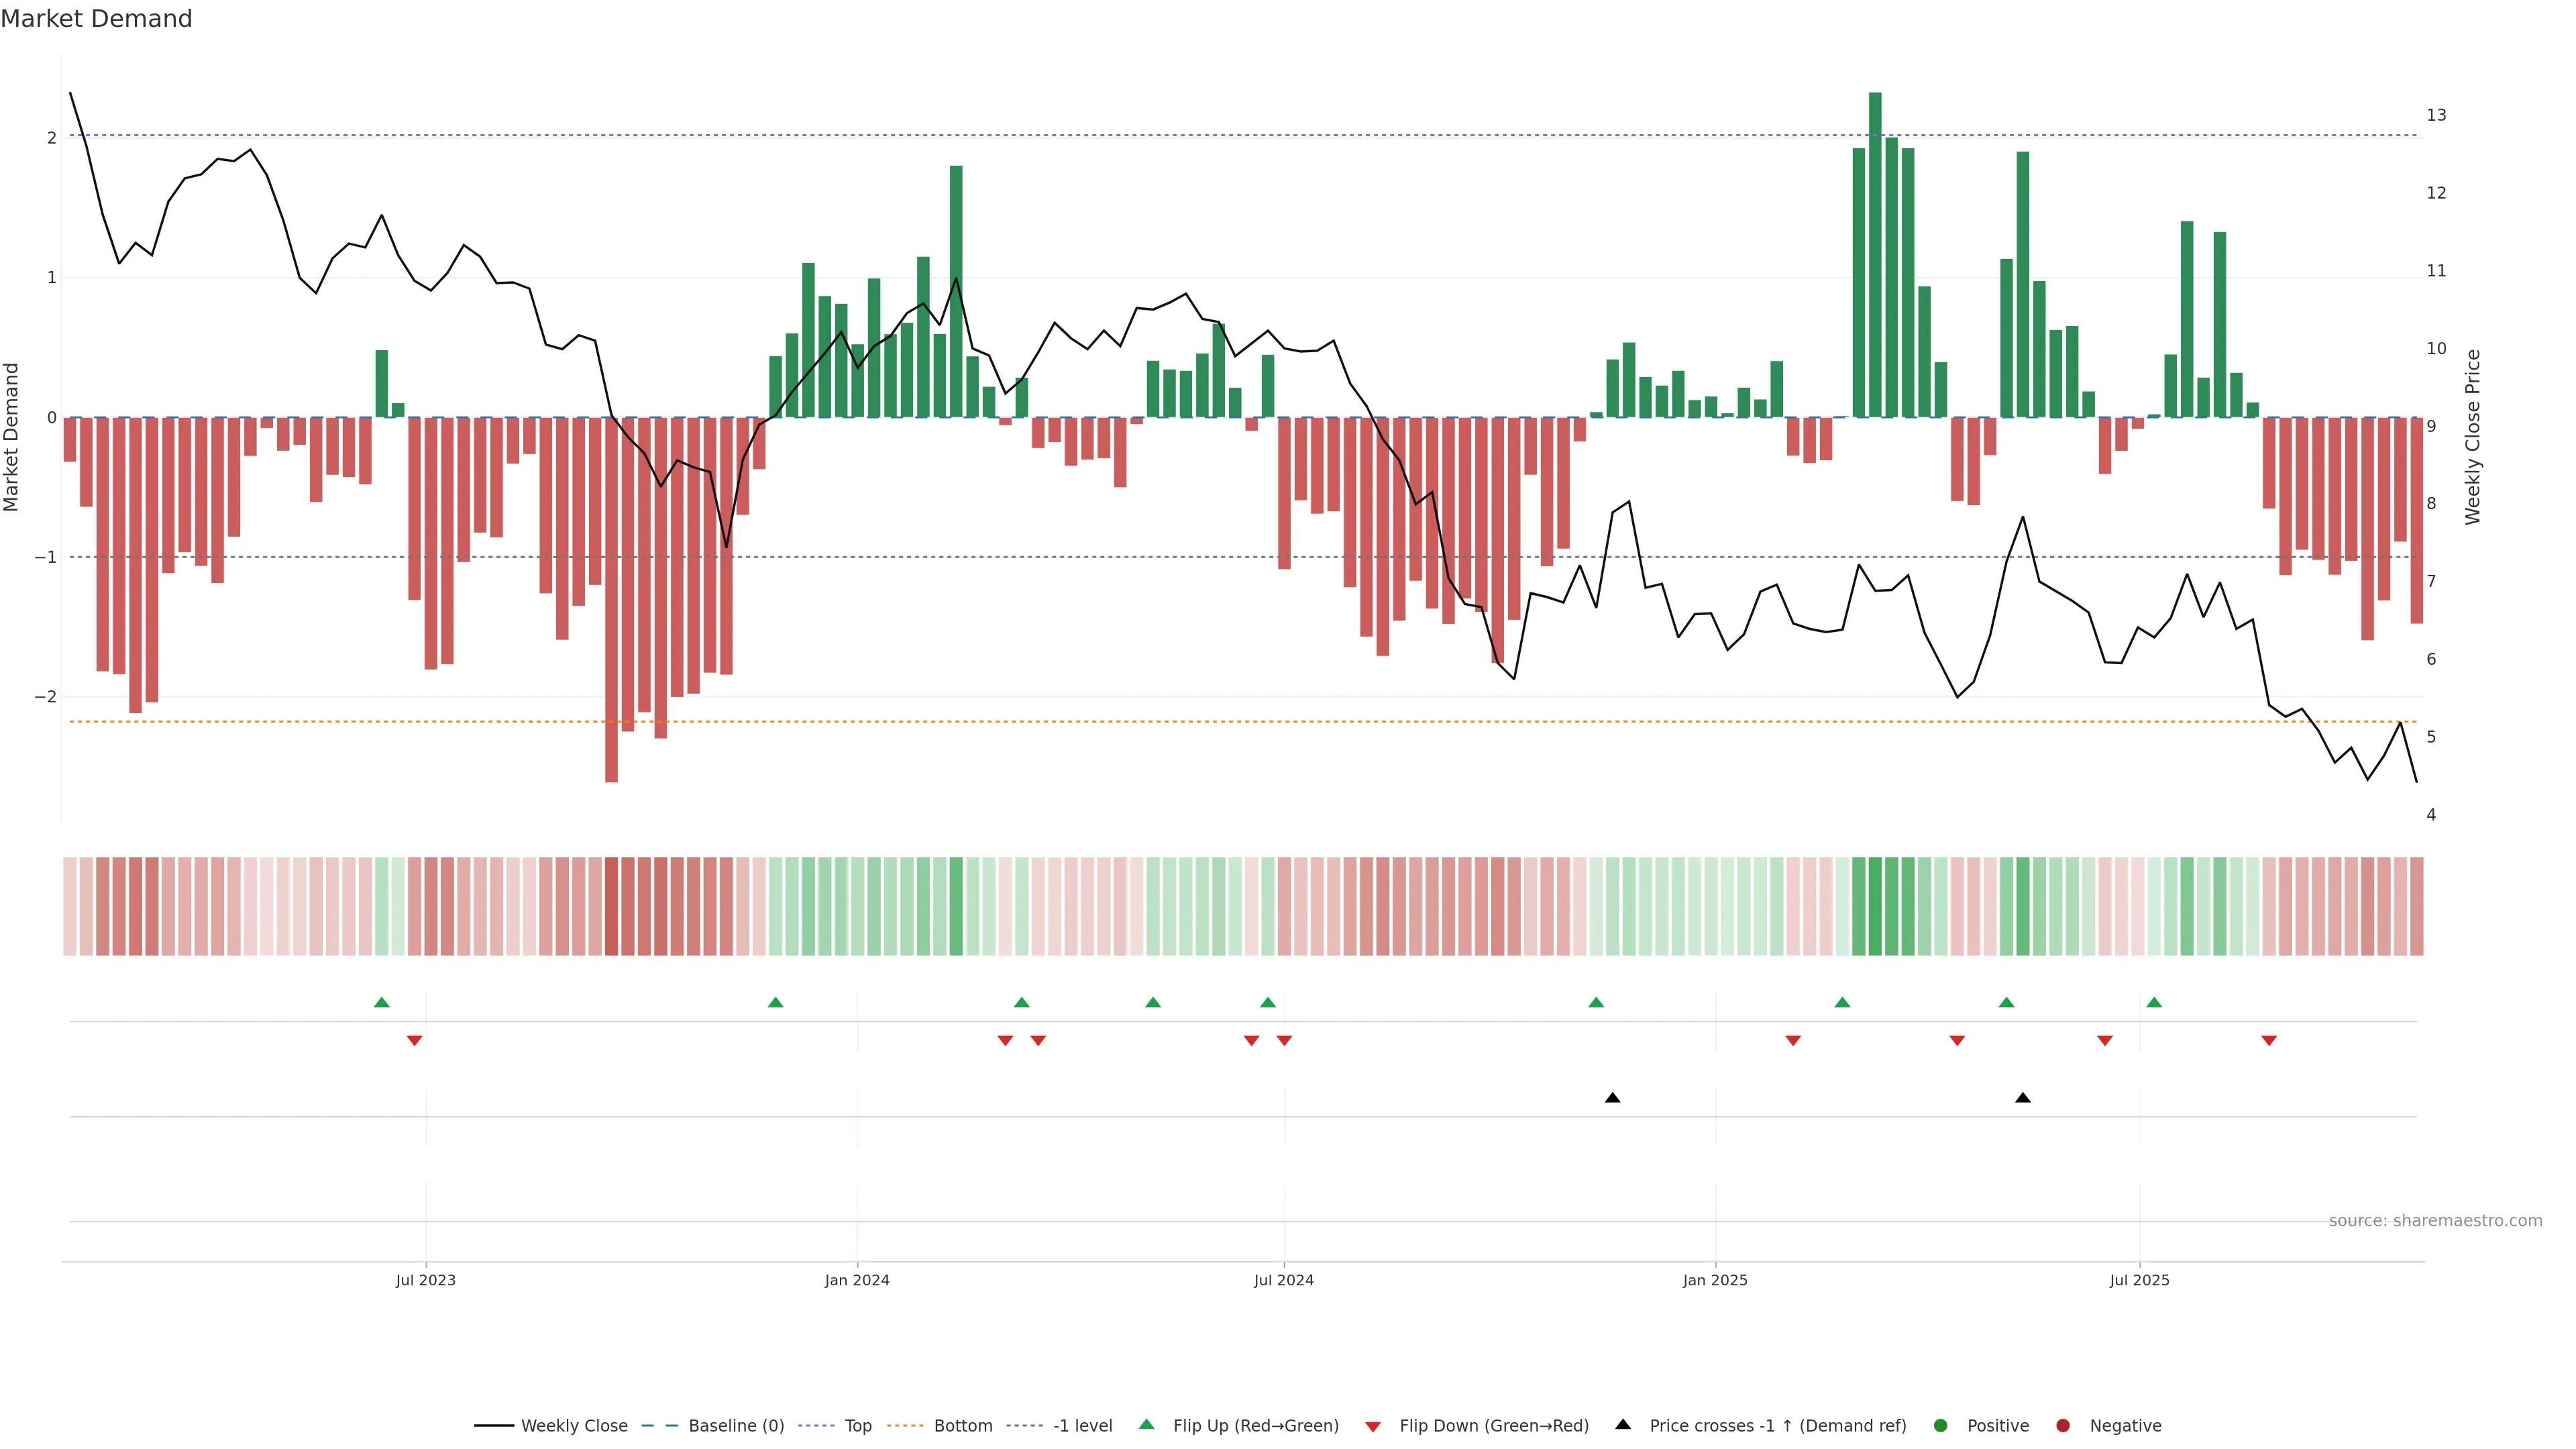
Task: Click the source: sharemaestro.com text
Action: pos(2435,1220)
